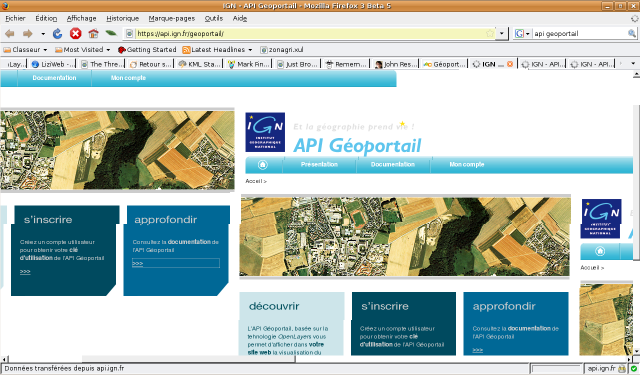
Task: Expand the Most Visited bookmarks folder
Action: point(83,49)
